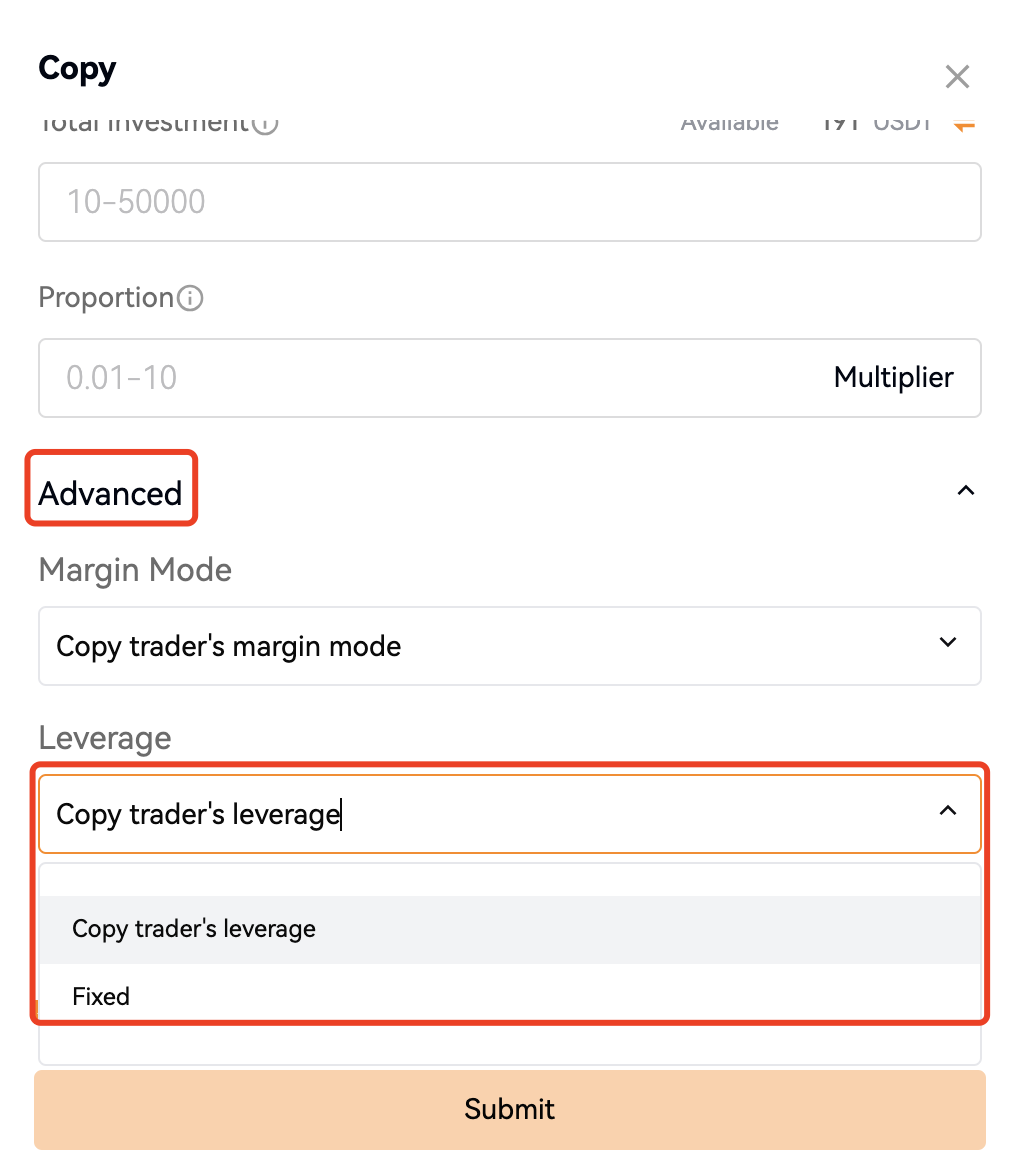This screenshot has width=1010, height=1172.
Task: Click the Margin Mode dropdown arrow
Action: tap(948, 643)
